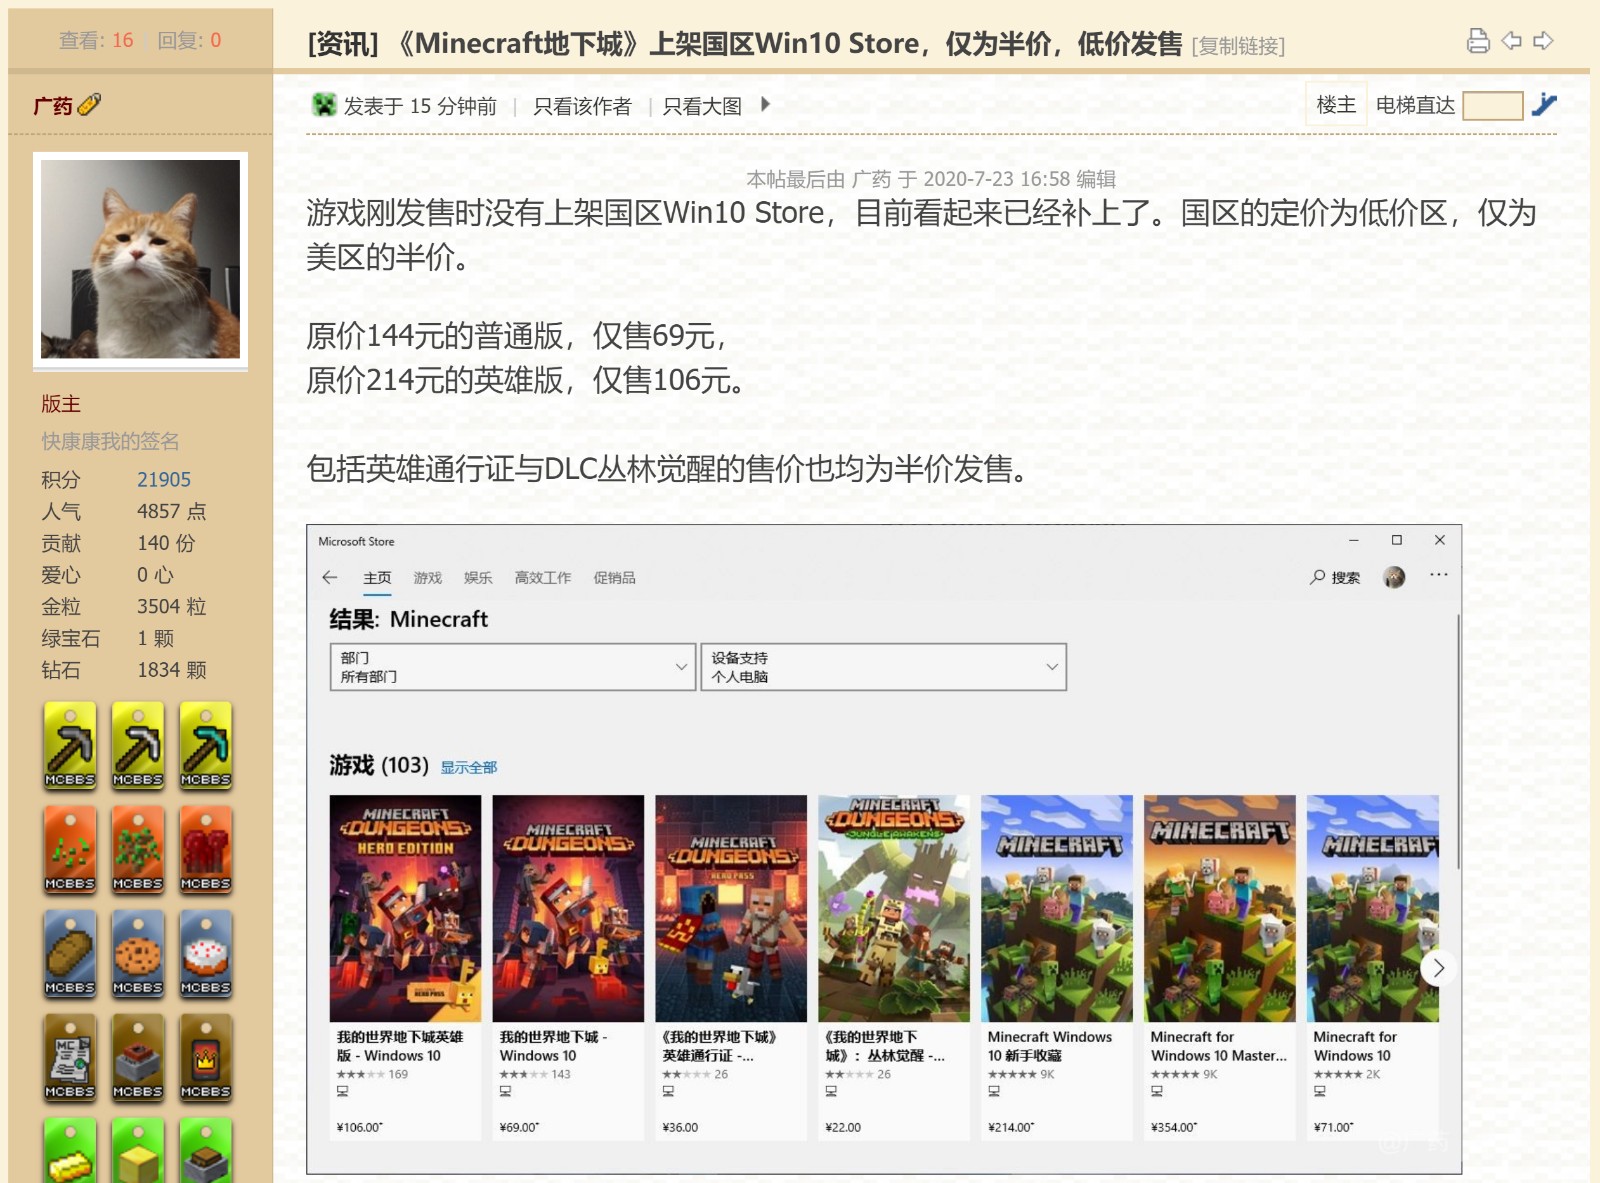This screenshot has width=1600, height=1183.
Task: Open the username 广药 profile link
Action: coord(53,105)
